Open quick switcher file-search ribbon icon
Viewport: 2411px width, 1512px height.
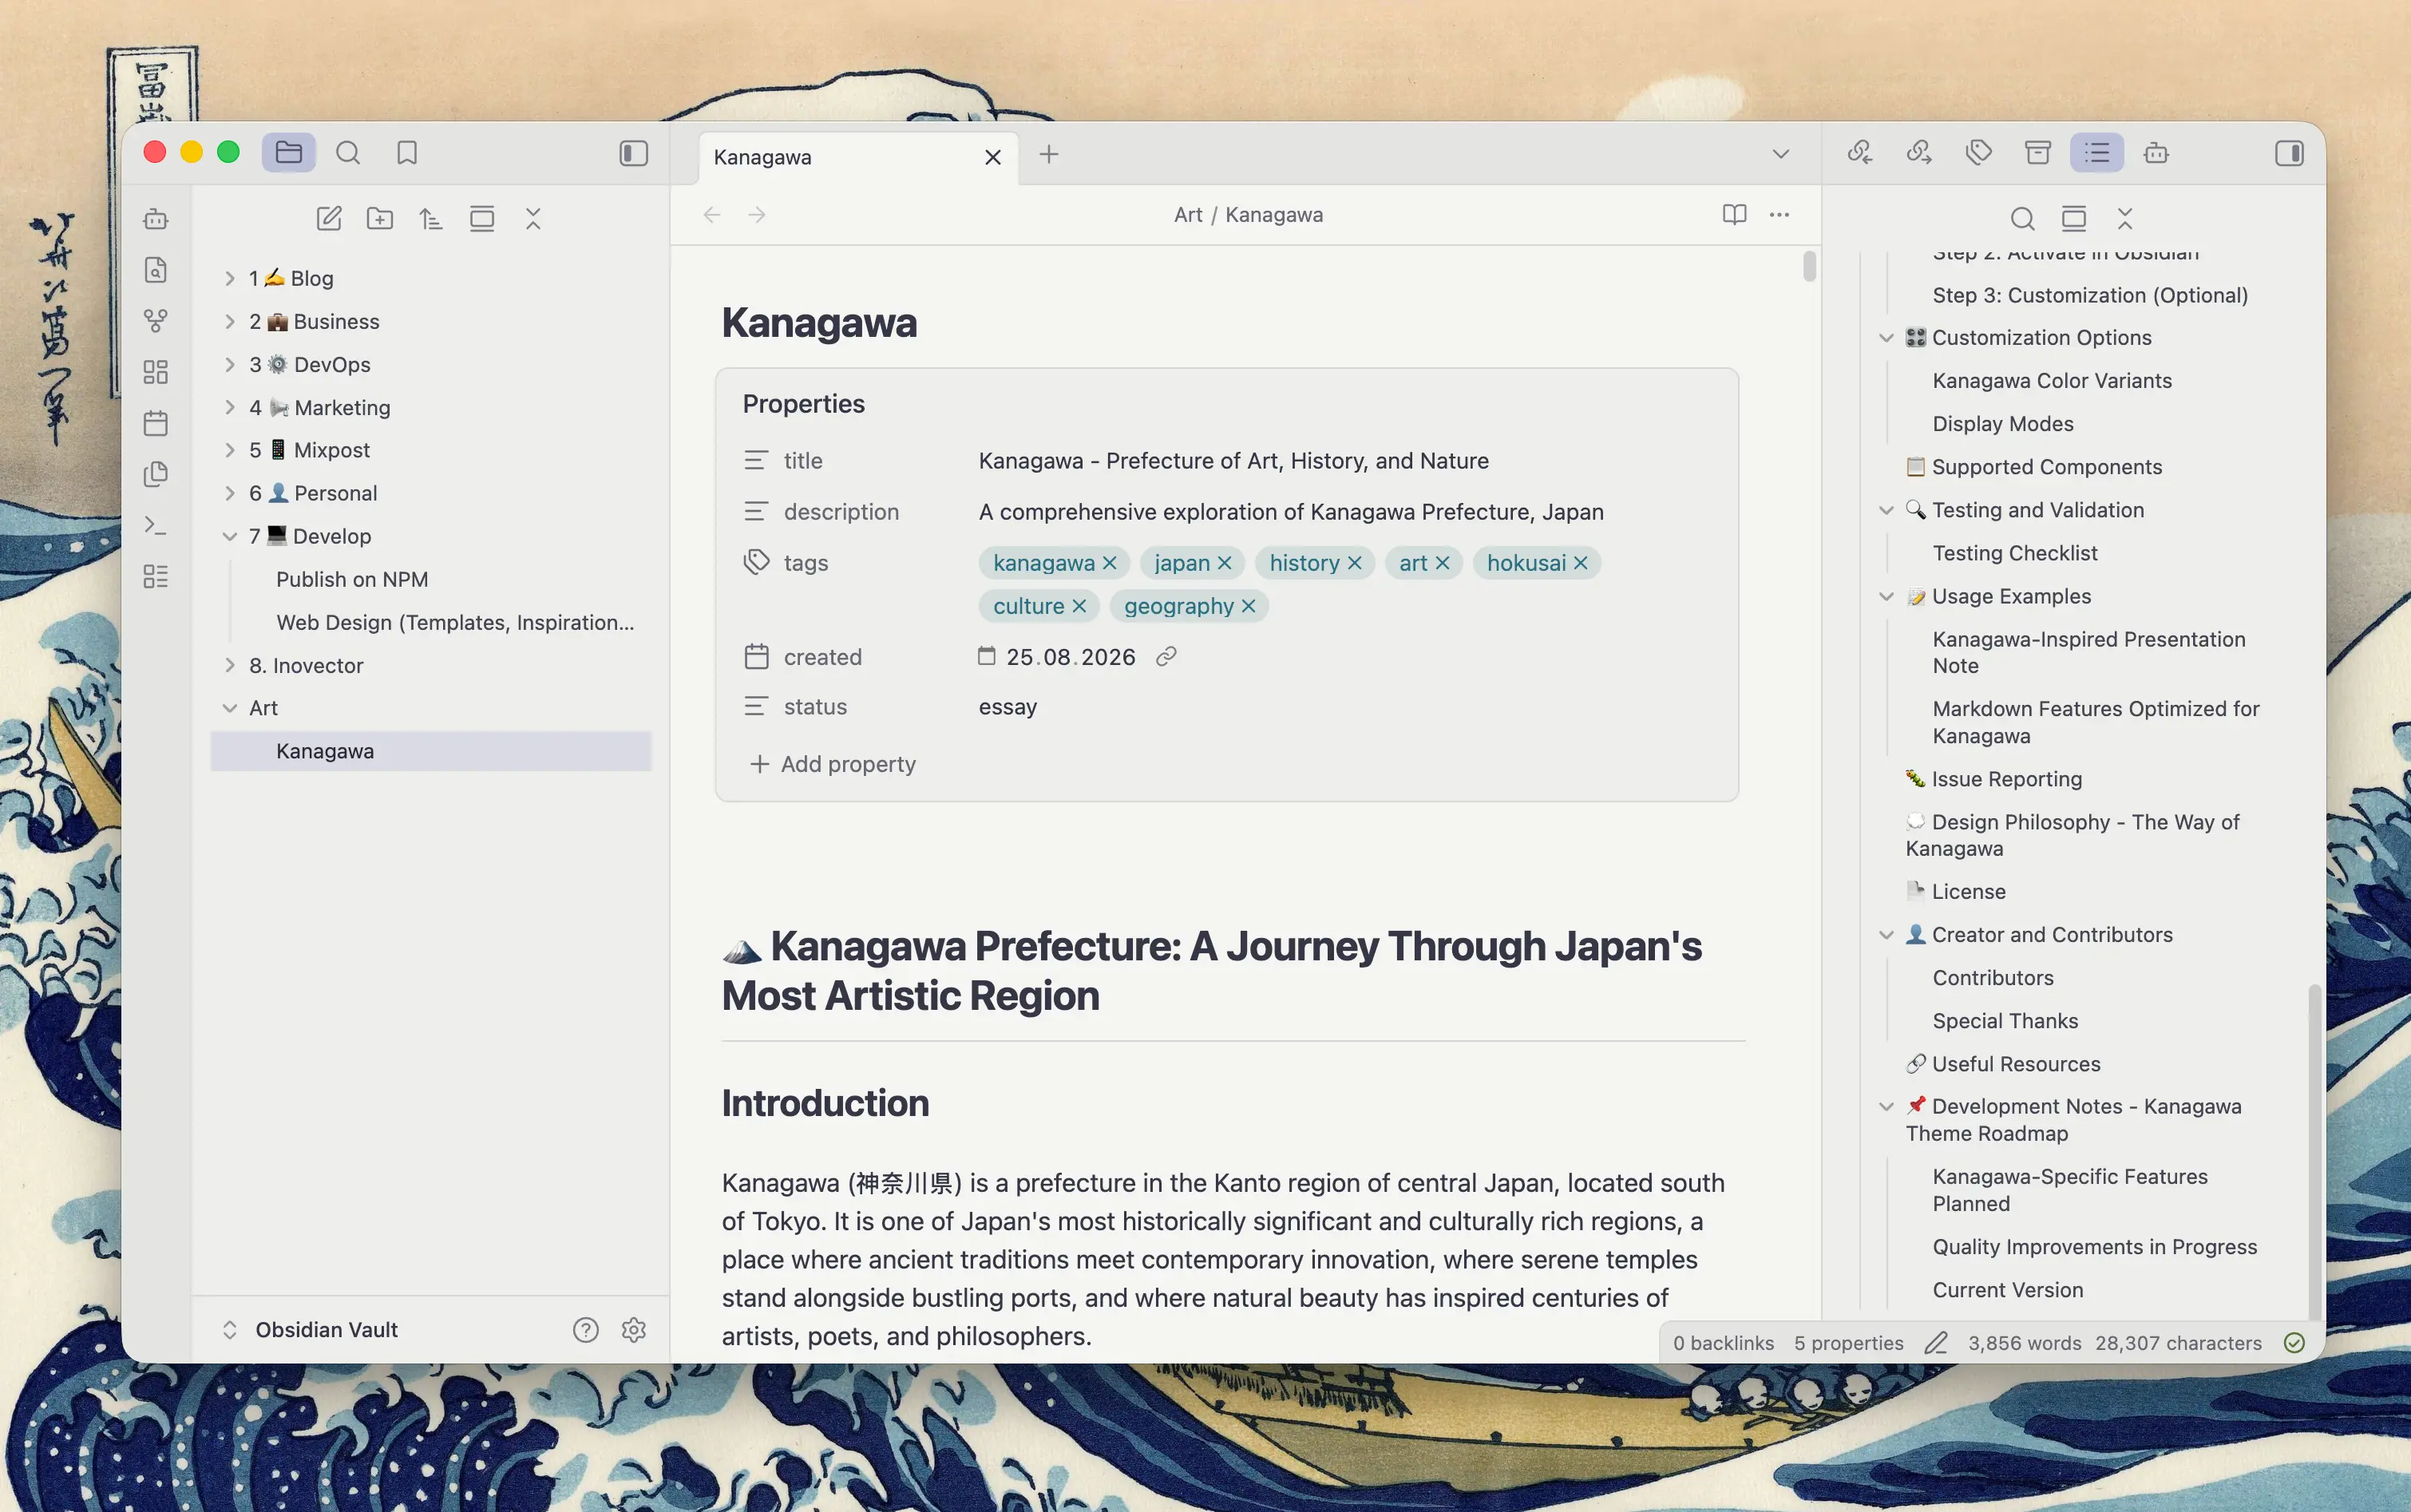coord(156,270)
